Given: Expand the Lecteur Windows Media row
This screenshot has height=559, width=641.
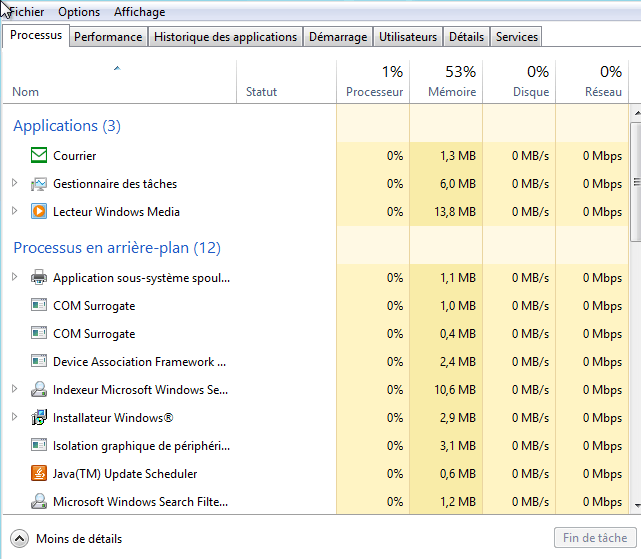Looking at the screenshot, I should [x=15, y=211].
